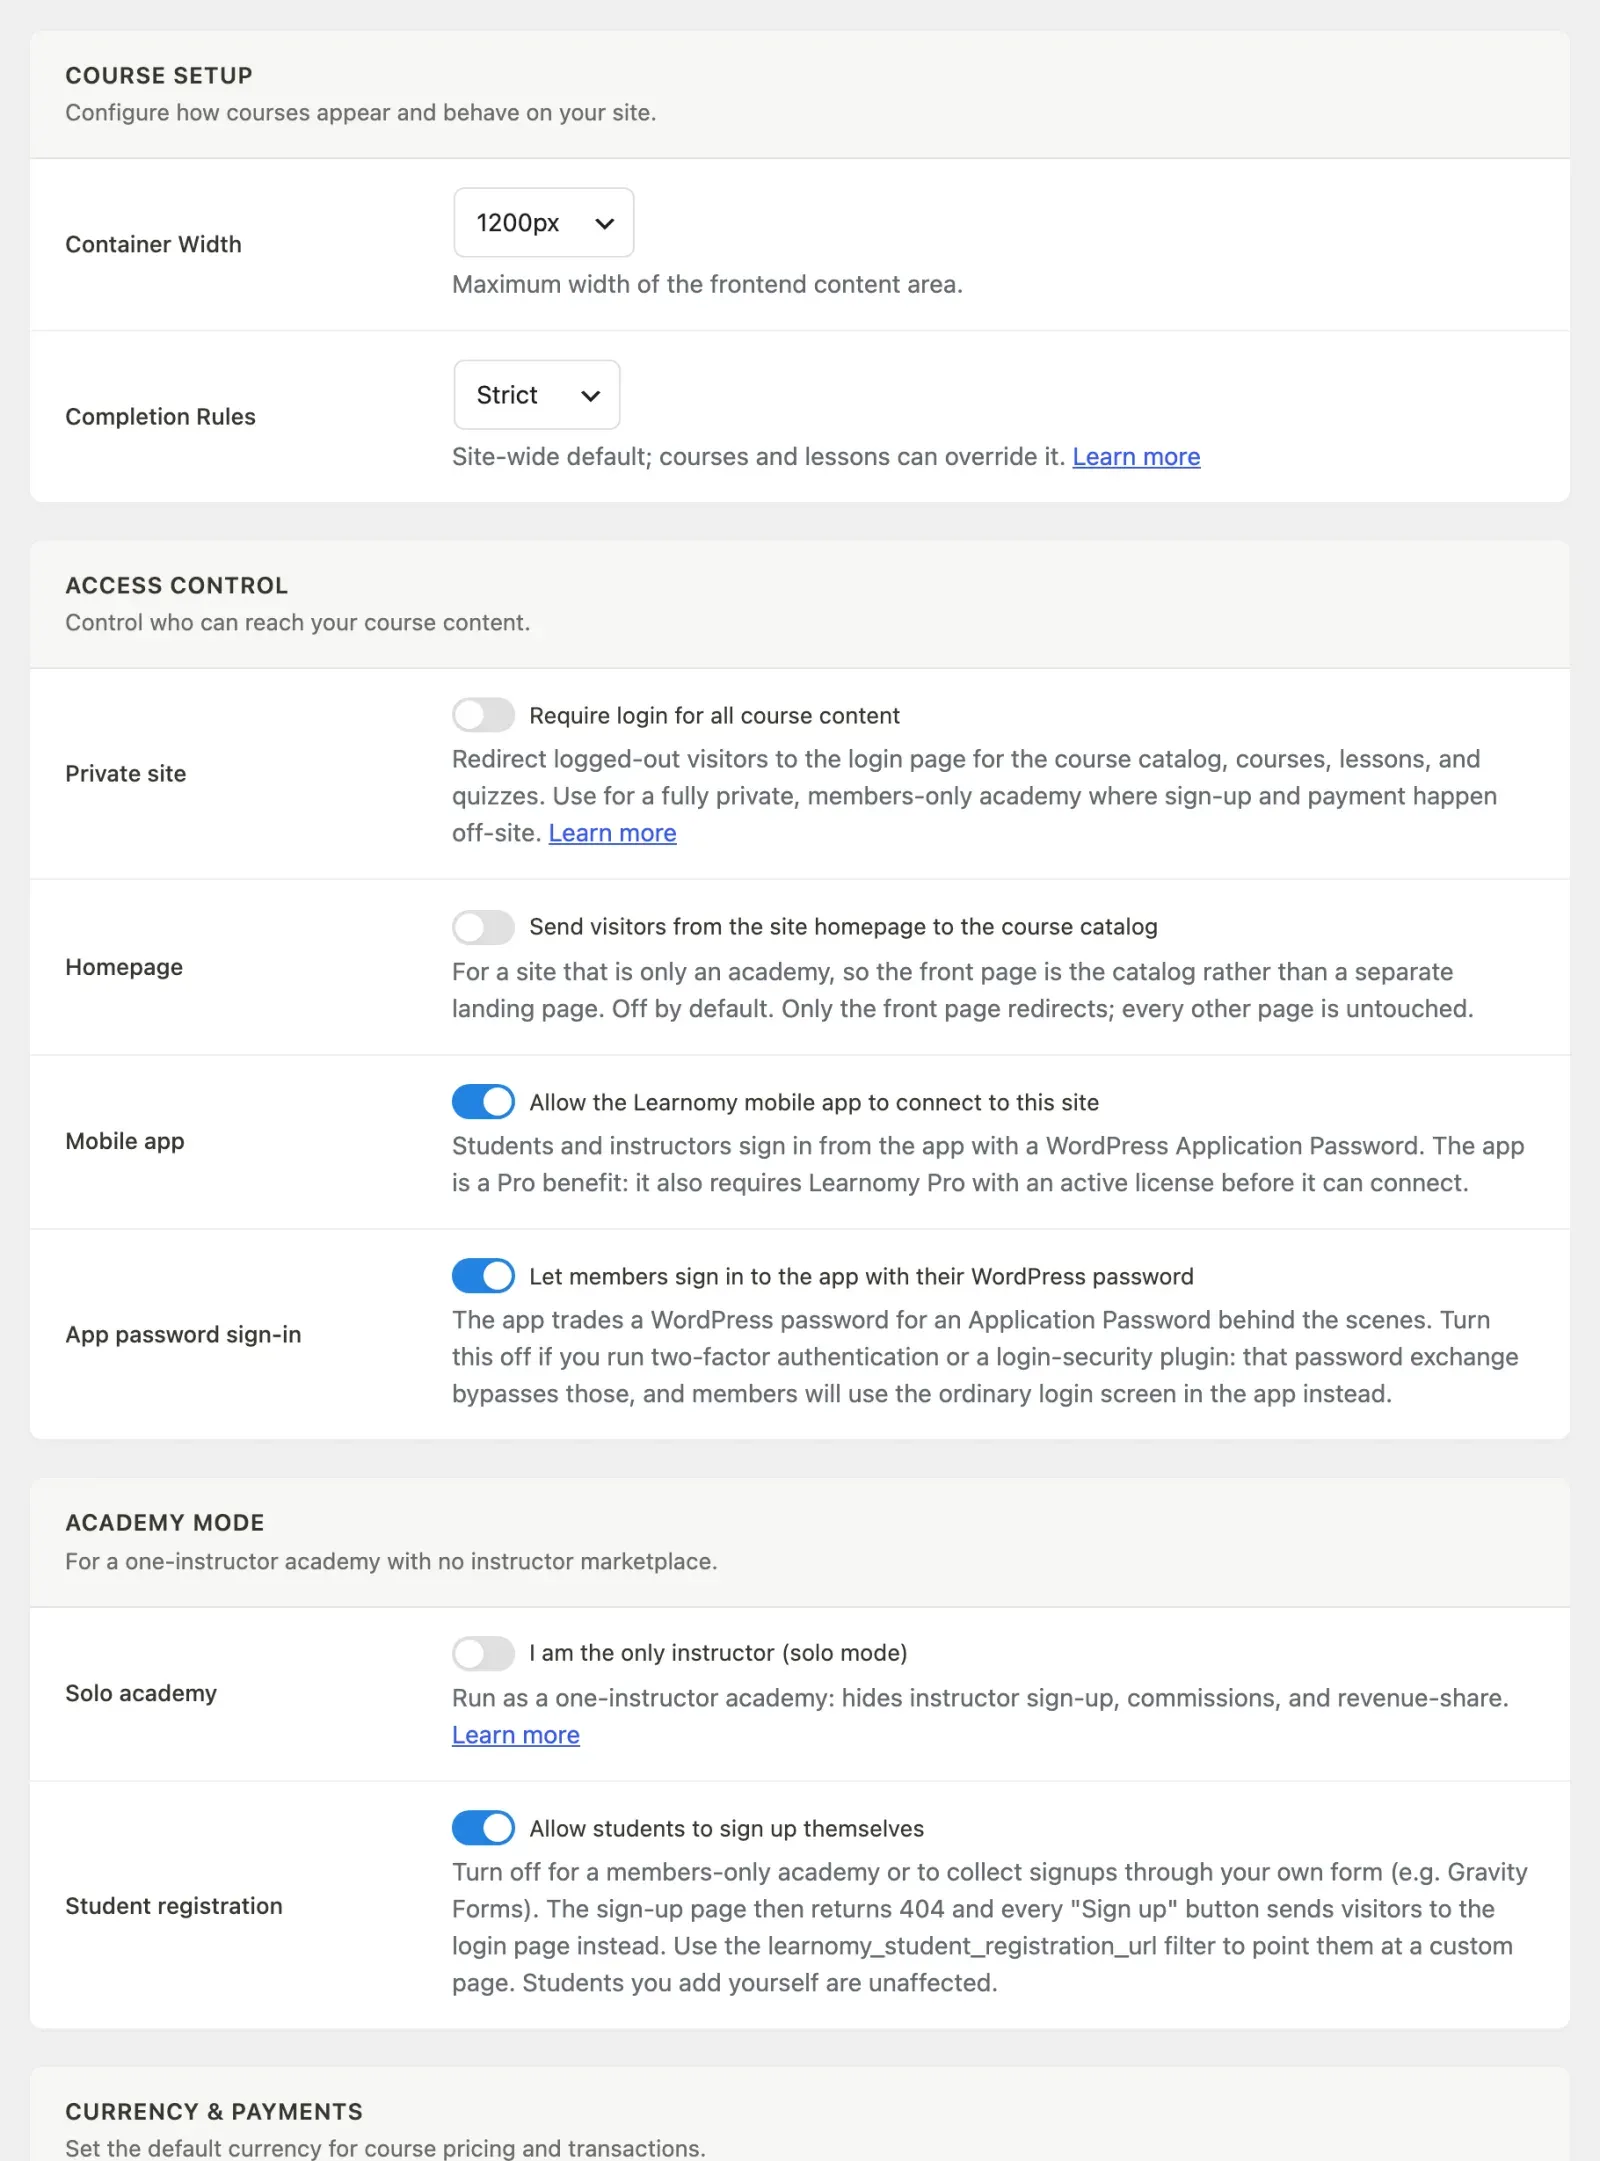The image size is (1600, 2161).
Task: Click 'Send visitors from the site homepage' label
Action: coord(843,927)
